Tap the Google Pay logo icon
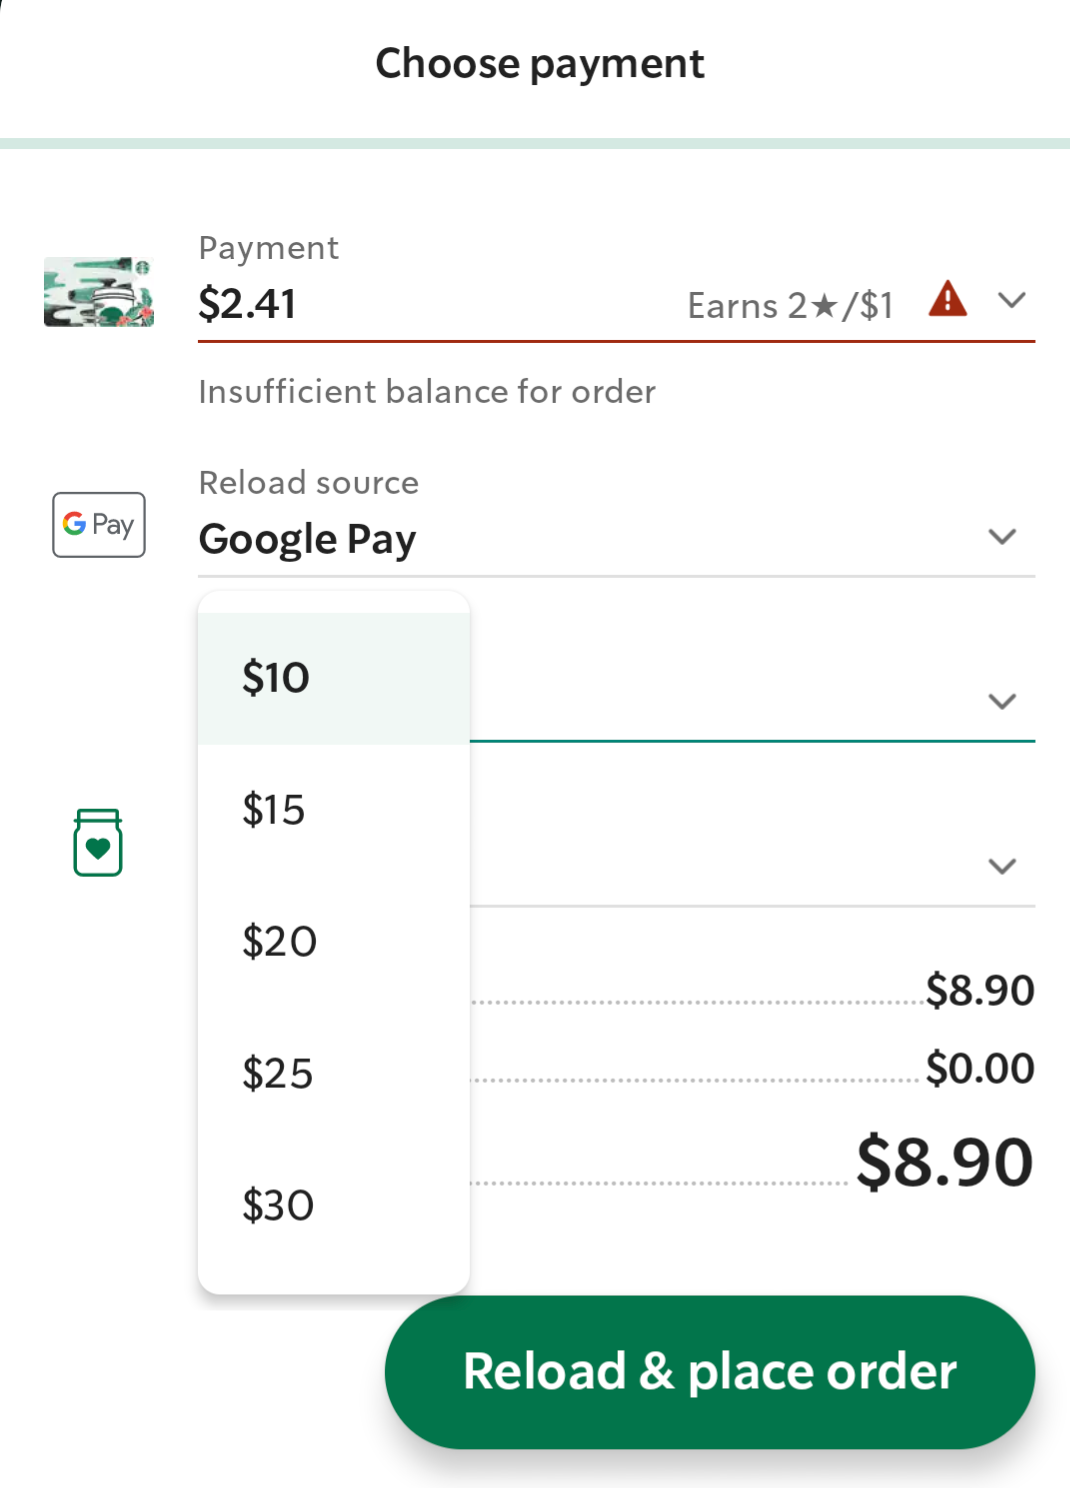The height and width of the screenshot is (1488, 1070). (99, 524)
